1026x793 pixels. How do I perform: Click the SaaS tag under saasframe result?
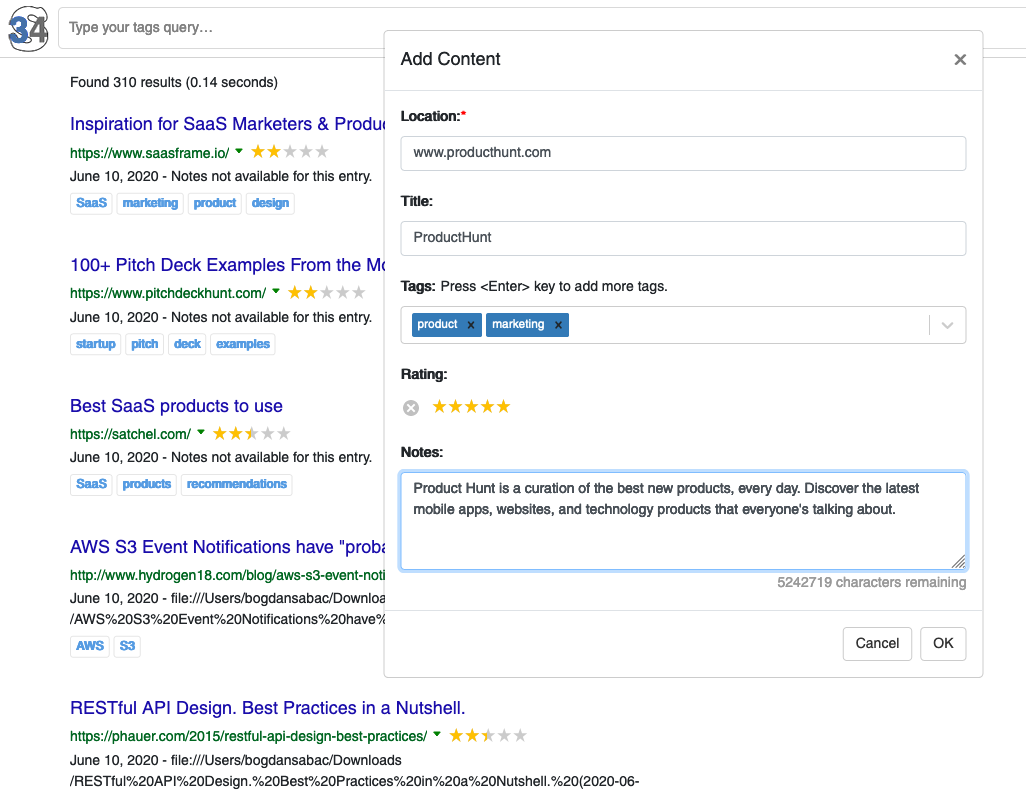[x=91, y=203]
